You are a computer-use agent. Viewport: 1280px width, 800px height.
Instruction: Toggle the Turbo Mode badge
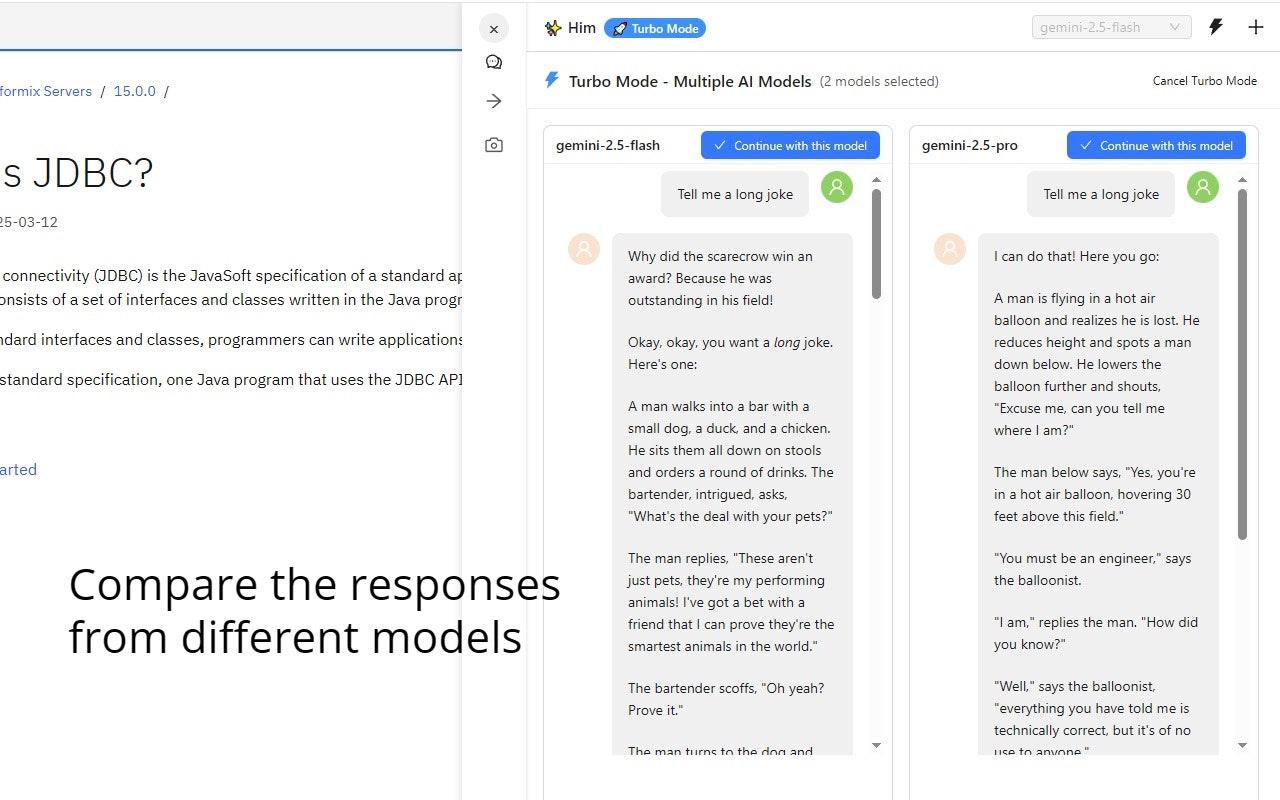(655, 28)
